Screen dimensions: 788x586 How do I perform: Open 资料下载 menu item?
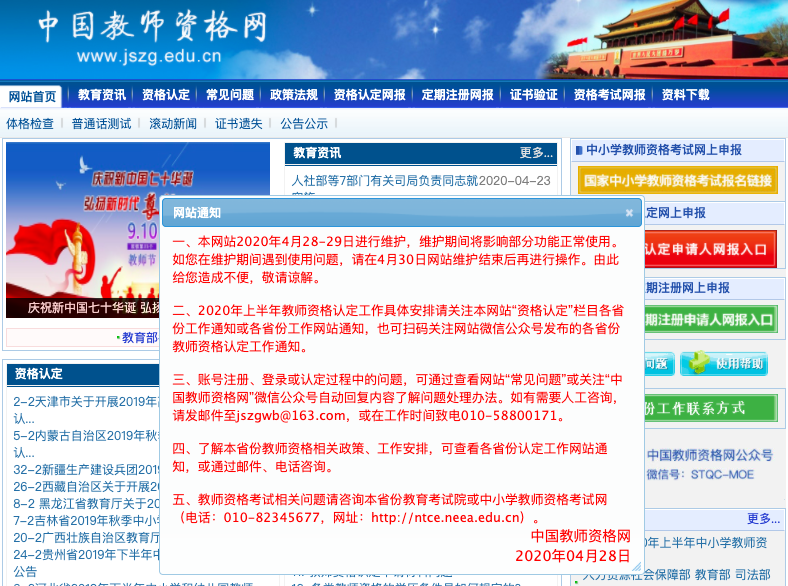coord(685,94)
